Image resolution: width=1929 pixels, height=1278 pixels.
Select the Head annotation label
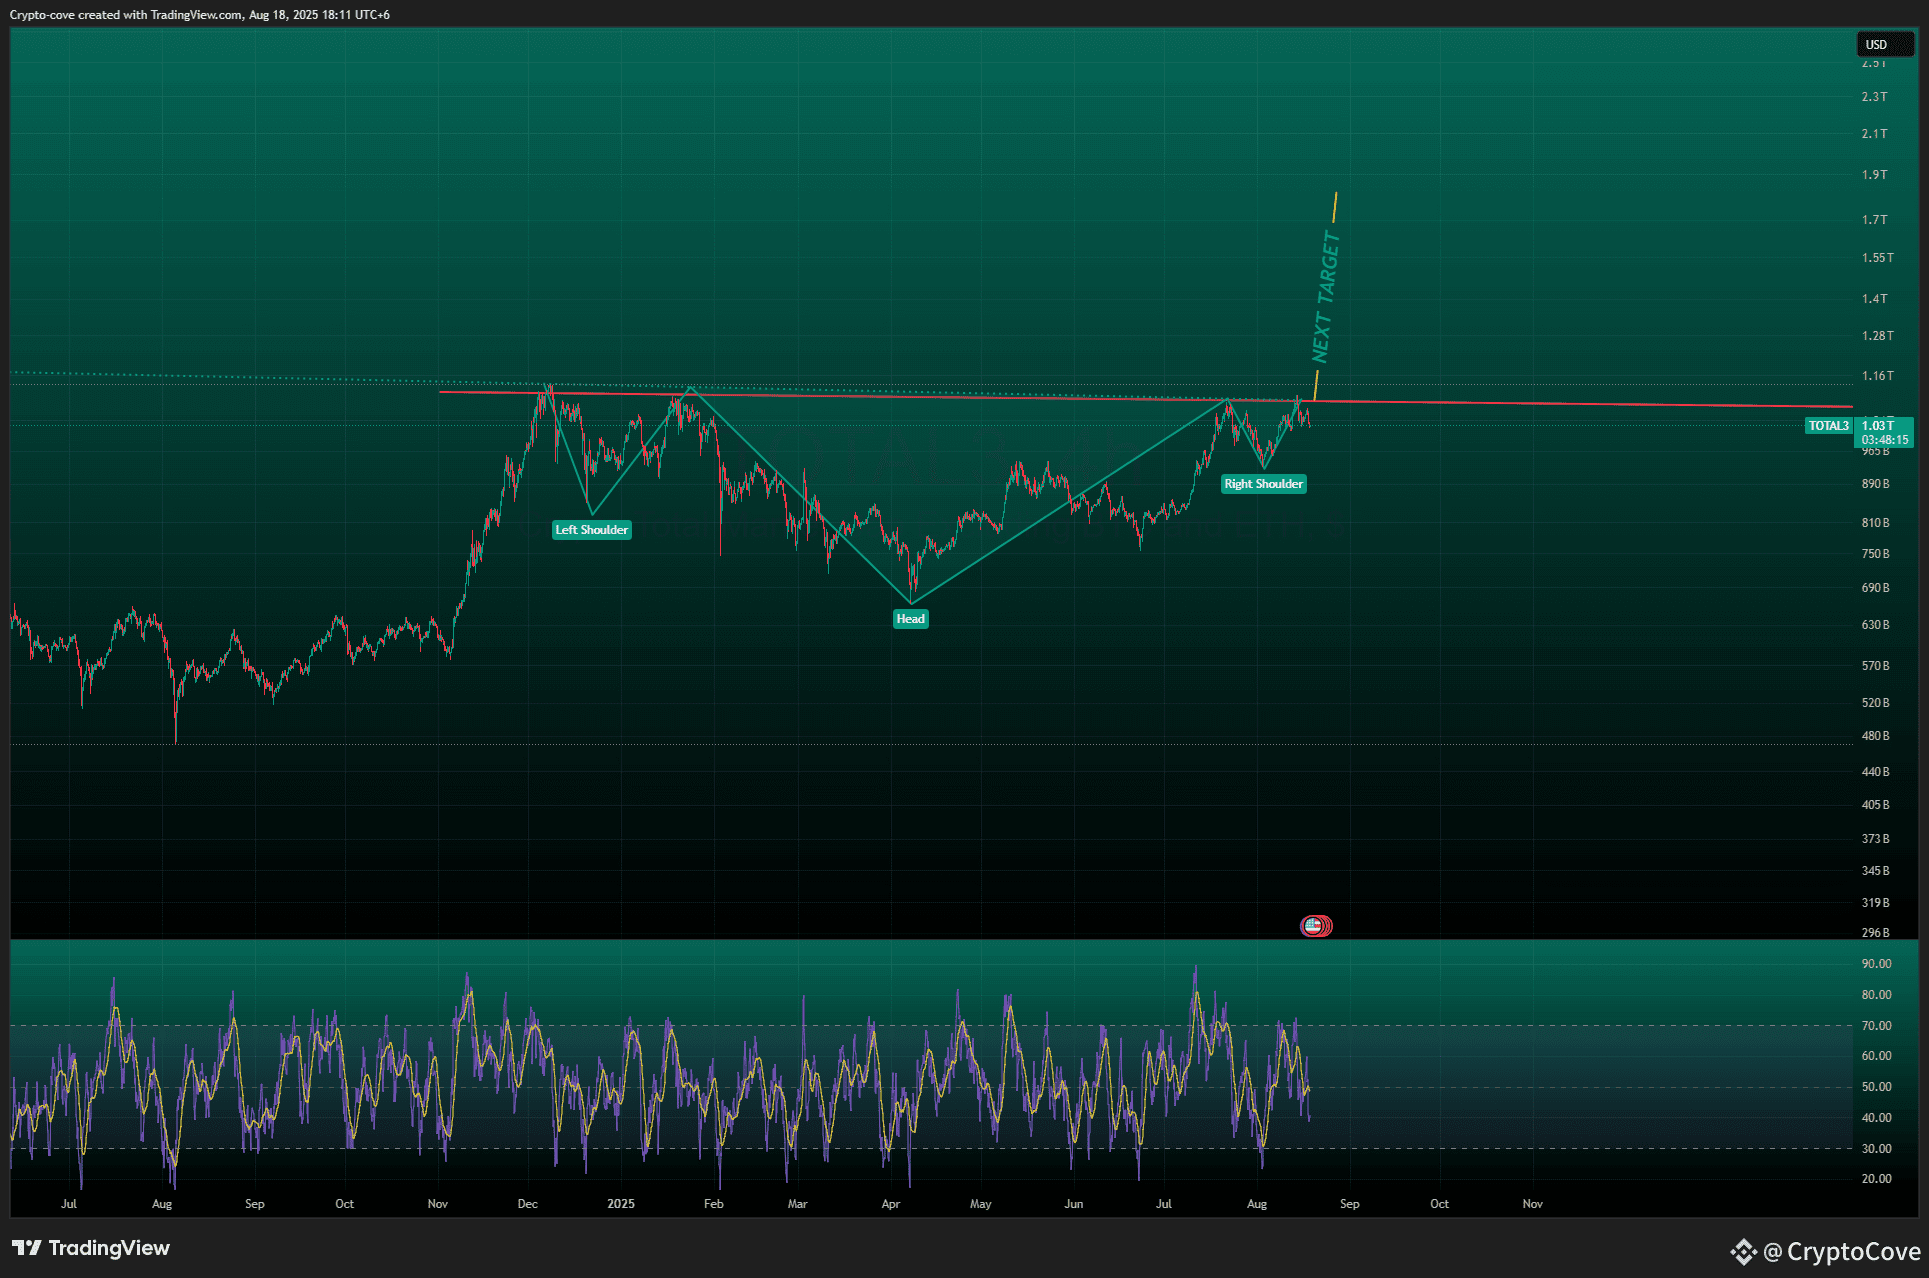[x=910, y=619]
